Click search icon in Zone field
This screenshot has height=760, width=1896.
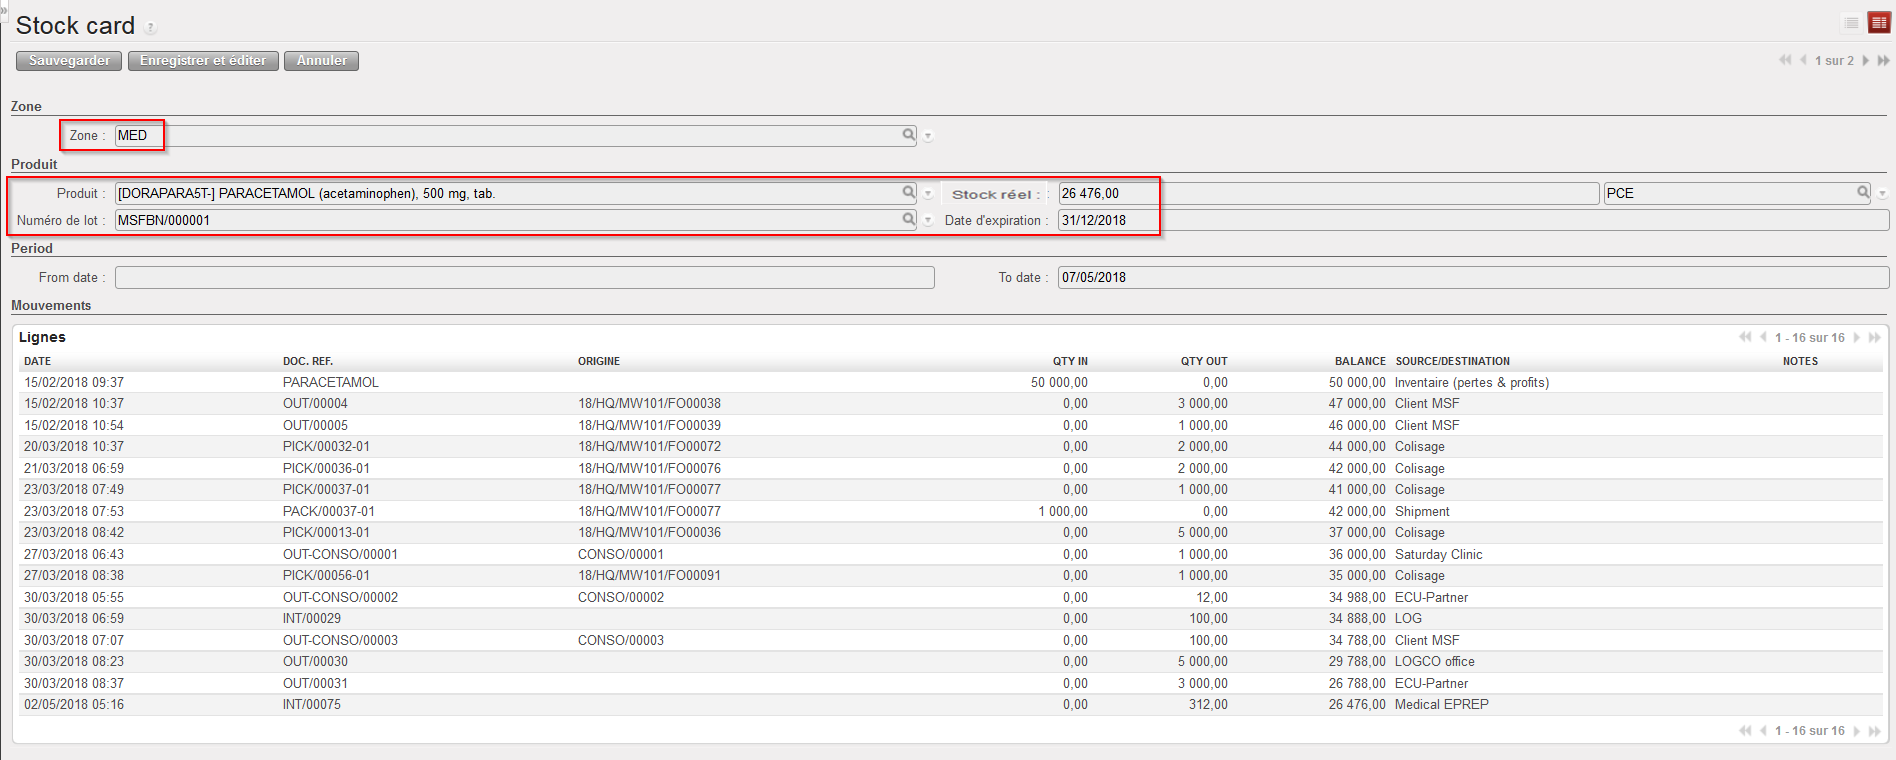click(908, 135)
